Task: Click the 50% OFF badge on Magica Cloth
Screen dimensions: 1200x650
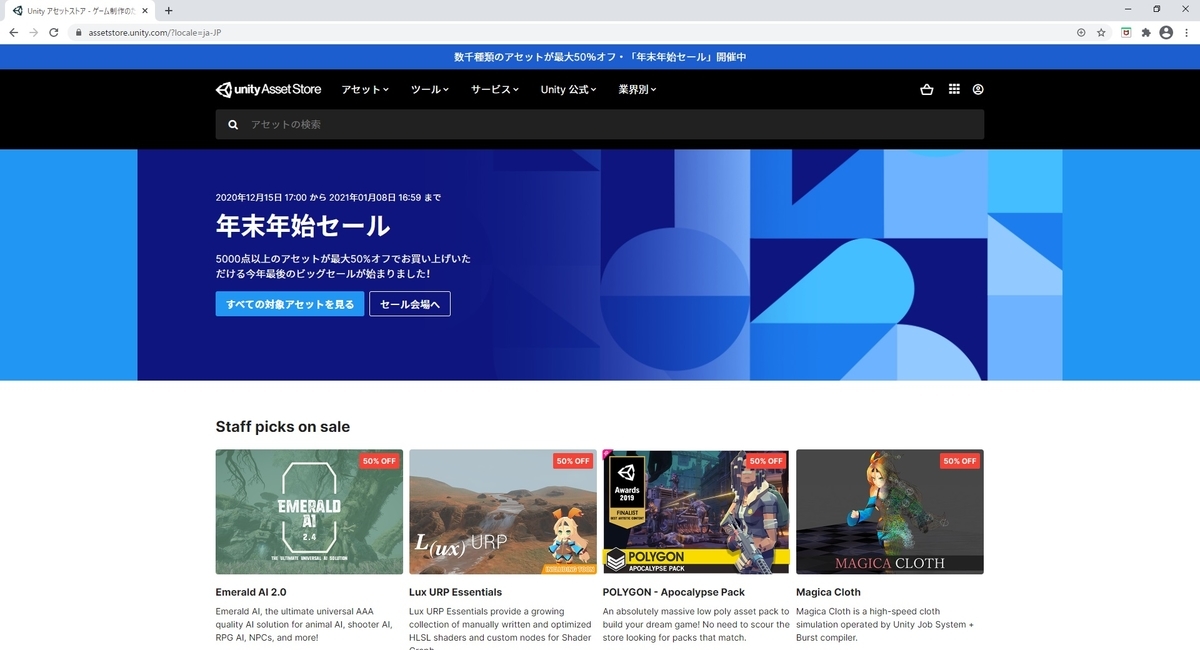Action: tap(960, 461)
